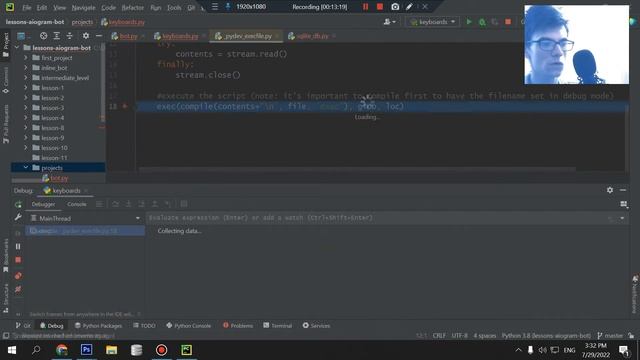This screenshot has height=360, width=640.
Task: Stop the debug session red square
Action: 18,260
